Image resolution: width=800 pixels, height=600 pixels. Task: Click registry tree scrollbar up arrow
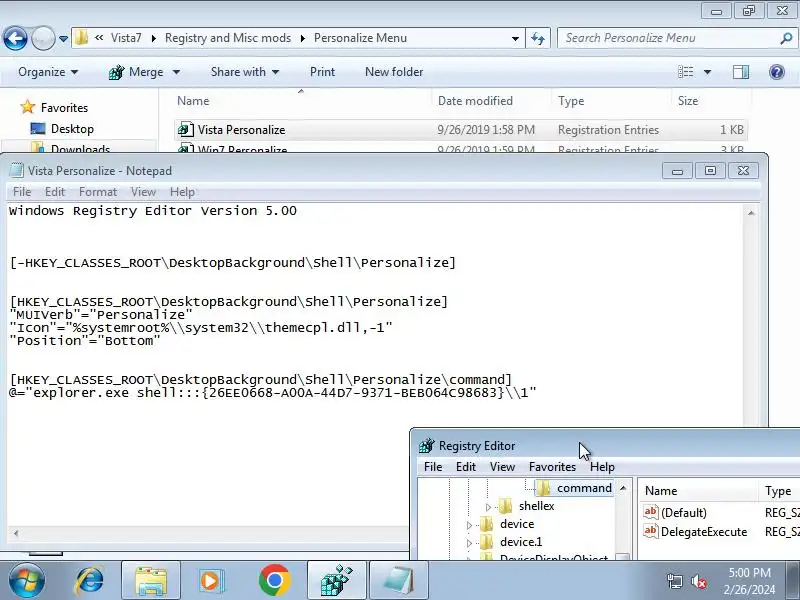pyautogui.click(x=623, y=488)
